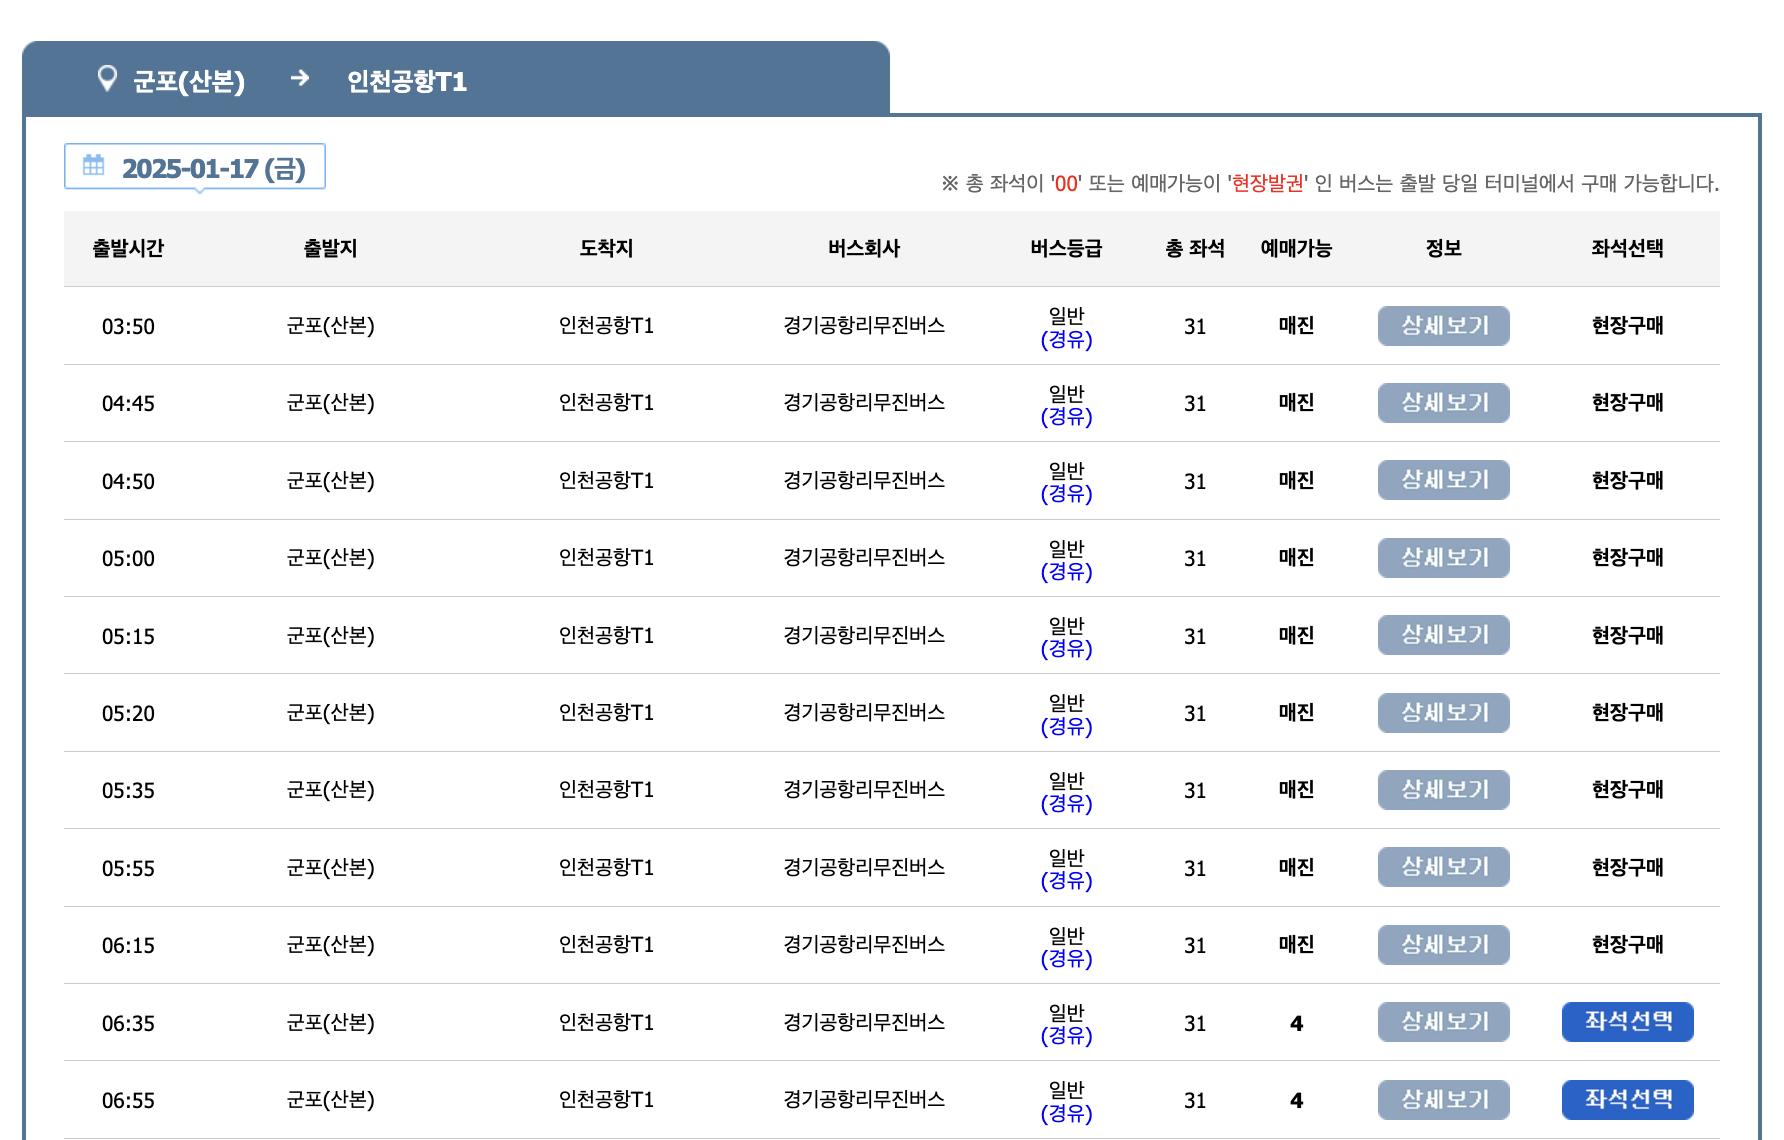1784x1140 pixels.
Task: Open 상세보기 for the 06:15 departure
Action: point(1443,944)
